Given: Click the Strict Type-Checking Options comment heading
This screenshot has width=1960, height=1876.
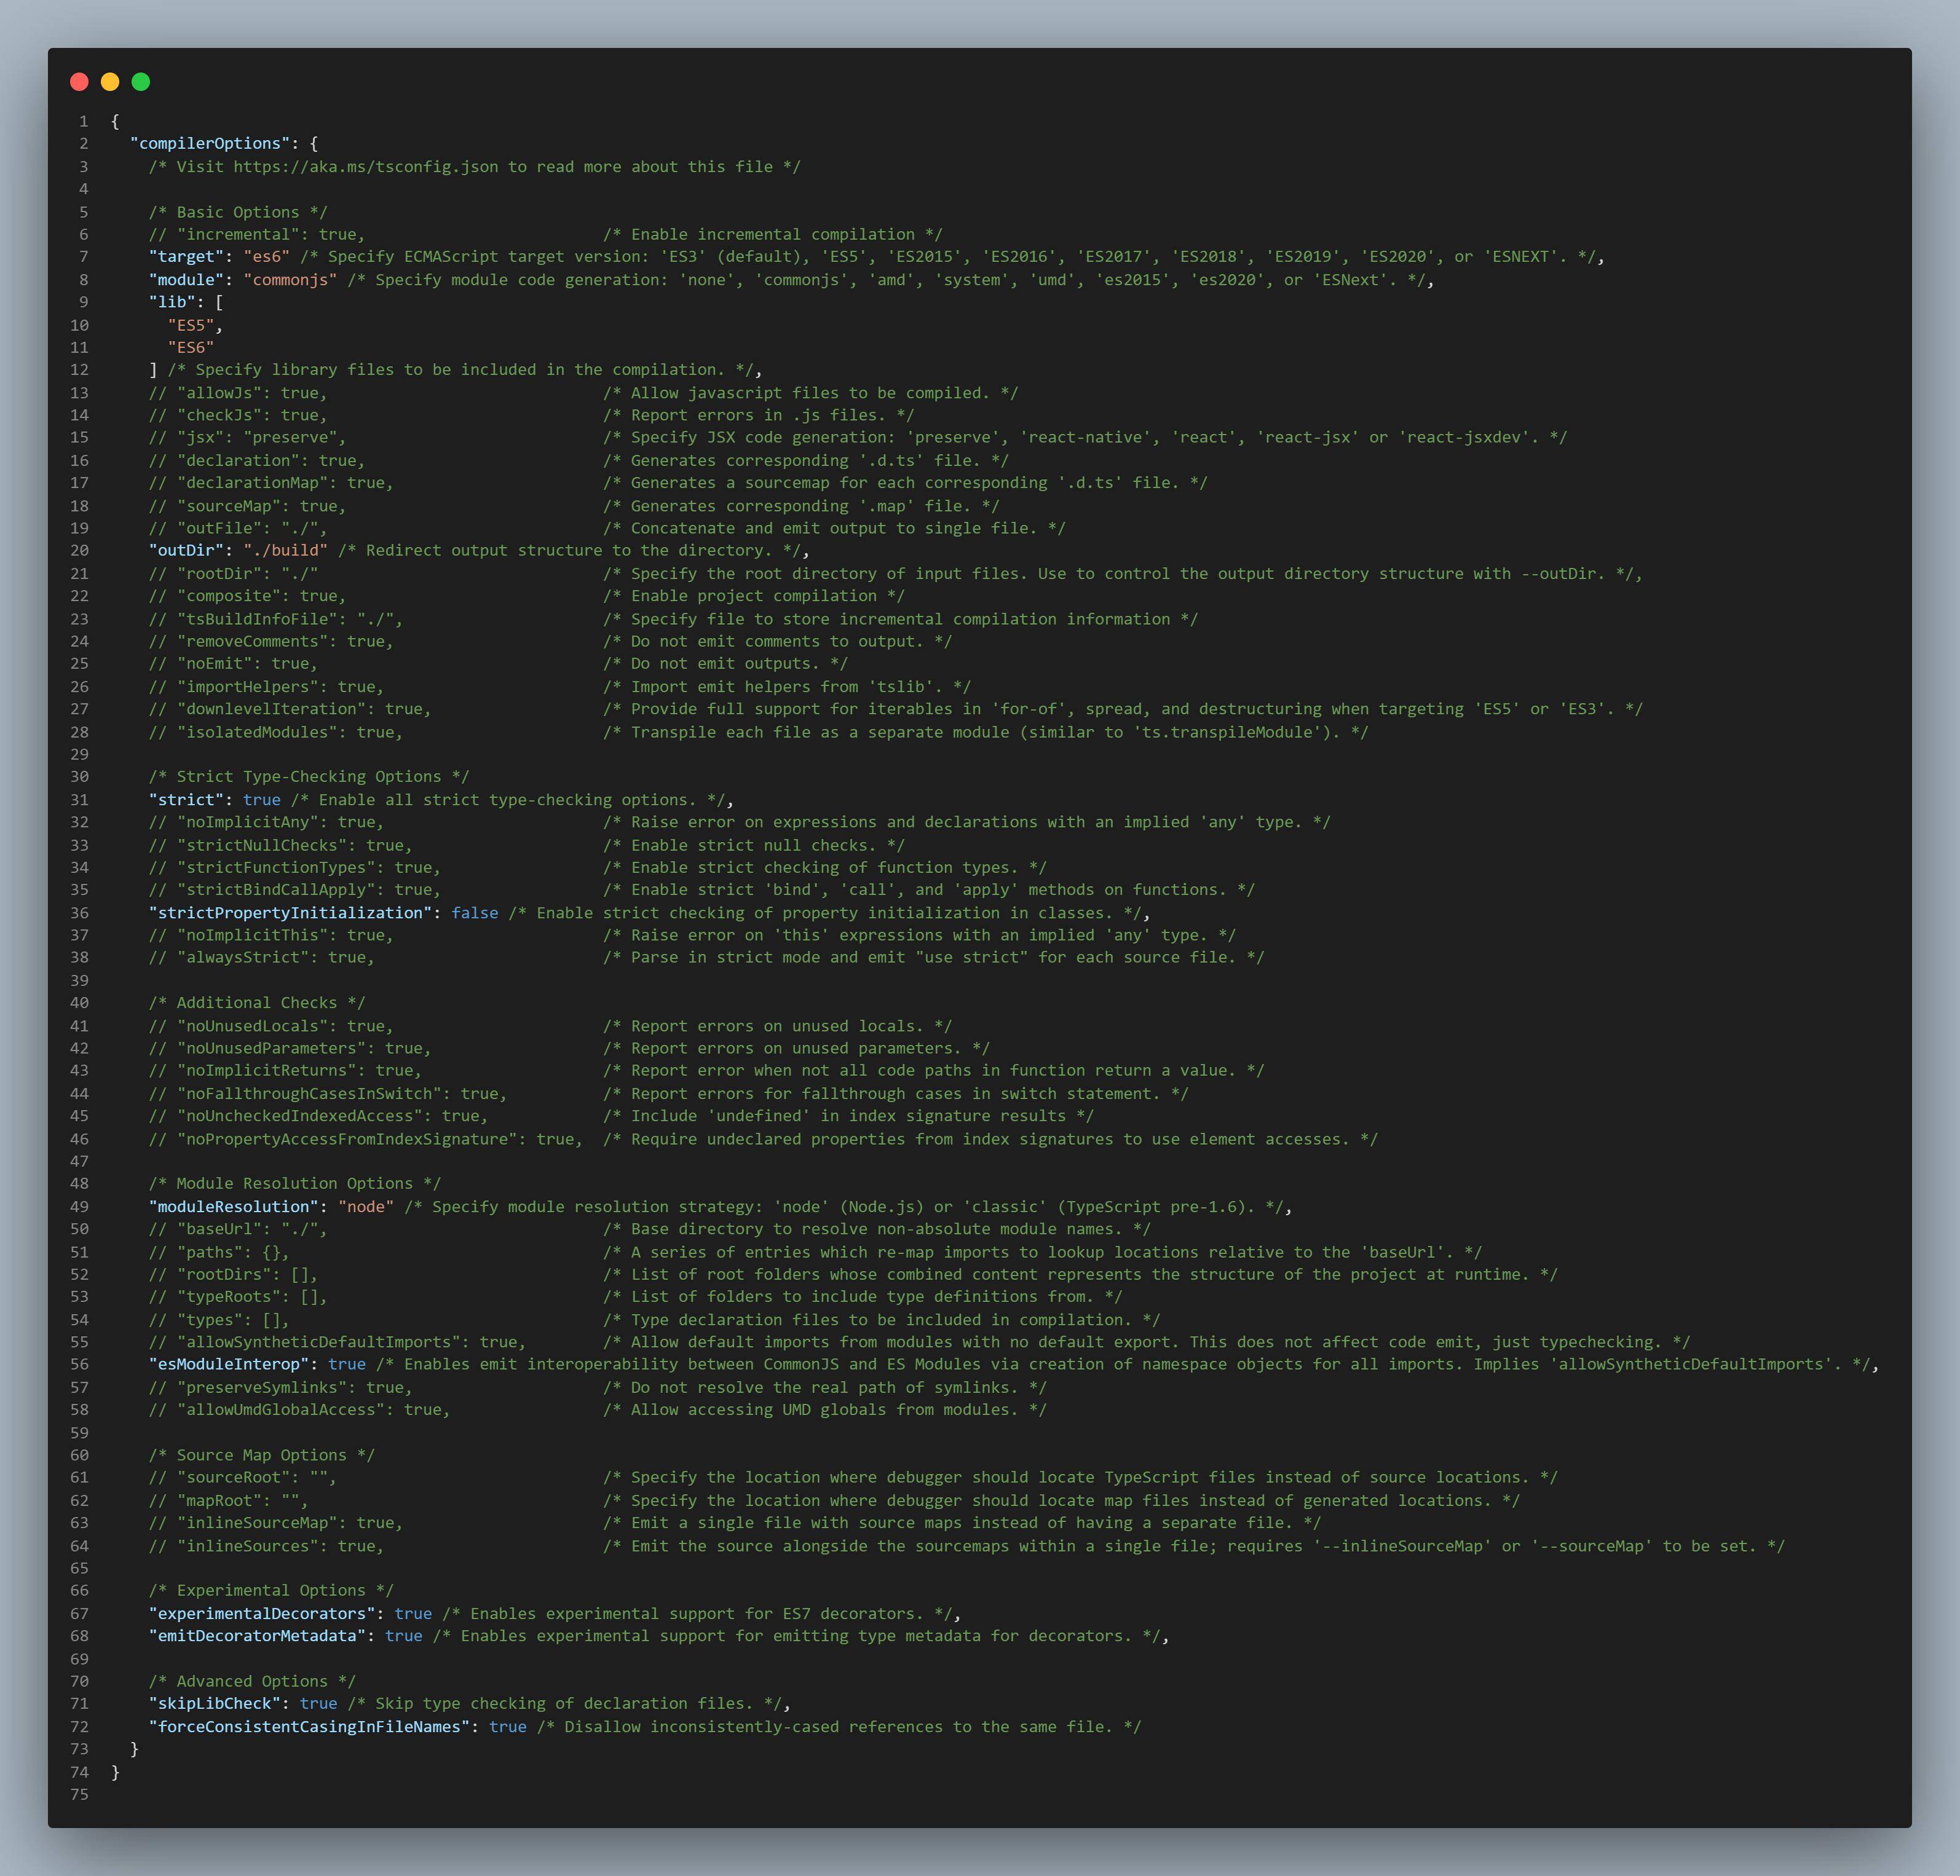Looking at the screenshot, I should pyautogui.click(x=309, y=777).
